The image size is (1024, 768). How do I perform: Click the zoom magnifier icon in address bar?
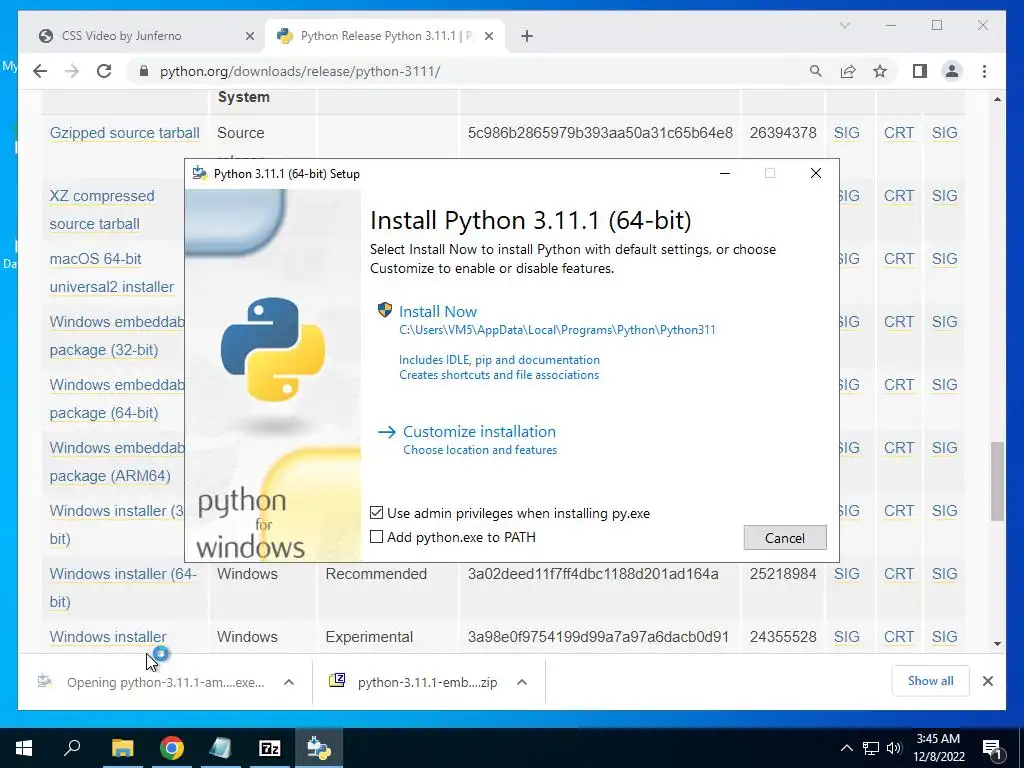tap(816, 71)
